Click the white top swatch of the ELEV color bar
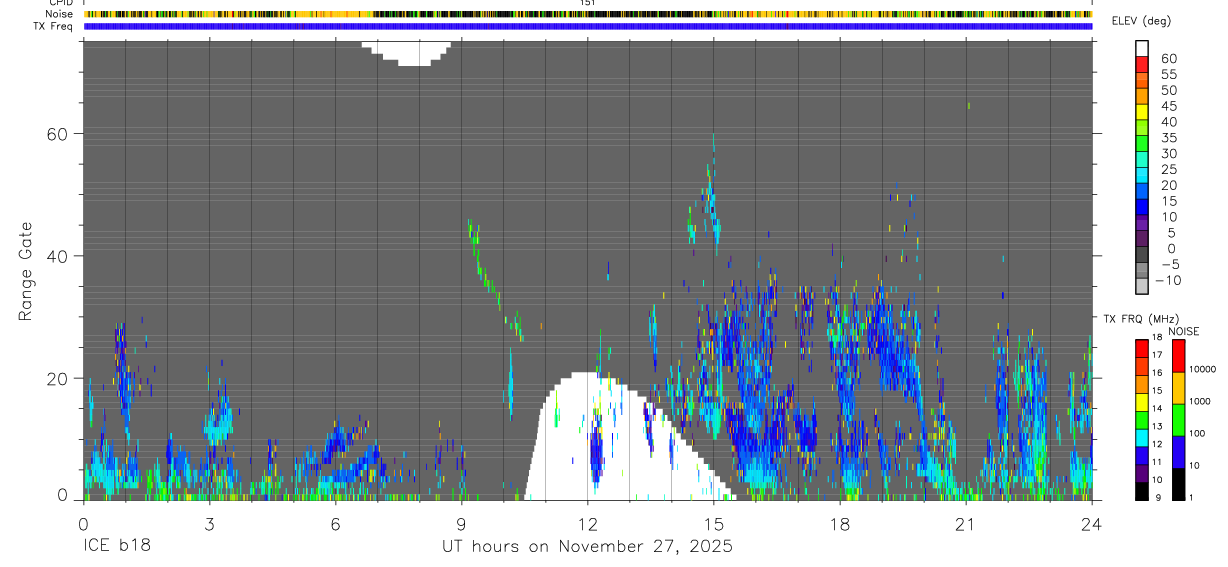The width and height of the screenshot is (1228, 567). click(x=1141, y=47)
